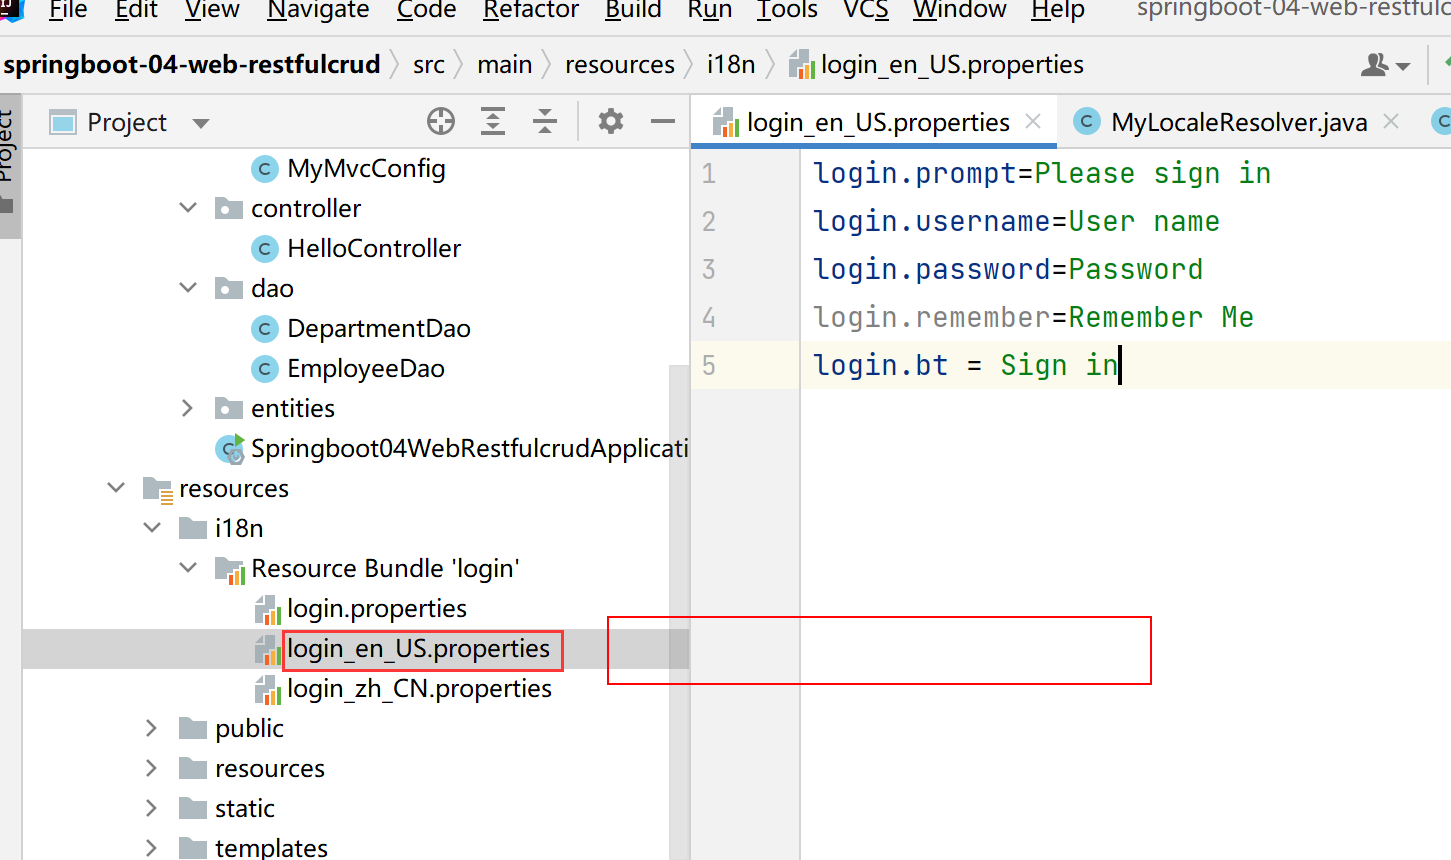Open the Build menu
The width and height of the screenshot is (1451, 860).
coord(633,10)
